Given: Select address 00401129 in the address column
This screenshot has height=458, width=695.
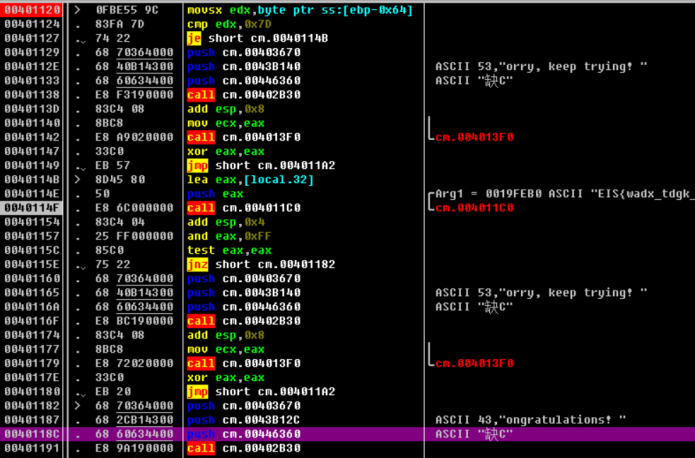Looking at the screenshot, I should pos(31,52).
